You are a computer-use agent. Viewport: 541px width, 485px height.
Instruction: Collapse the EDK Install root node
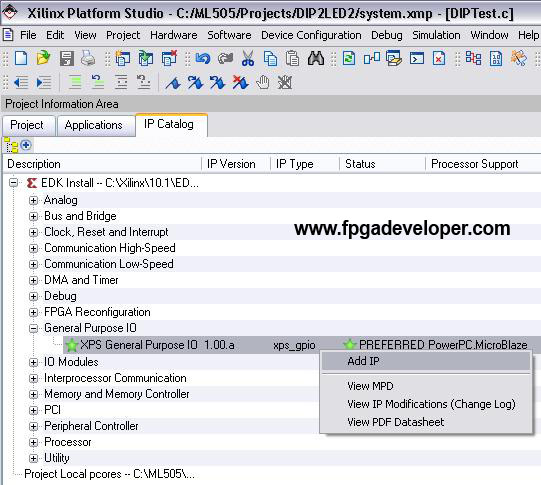click(x=13, y=182)
